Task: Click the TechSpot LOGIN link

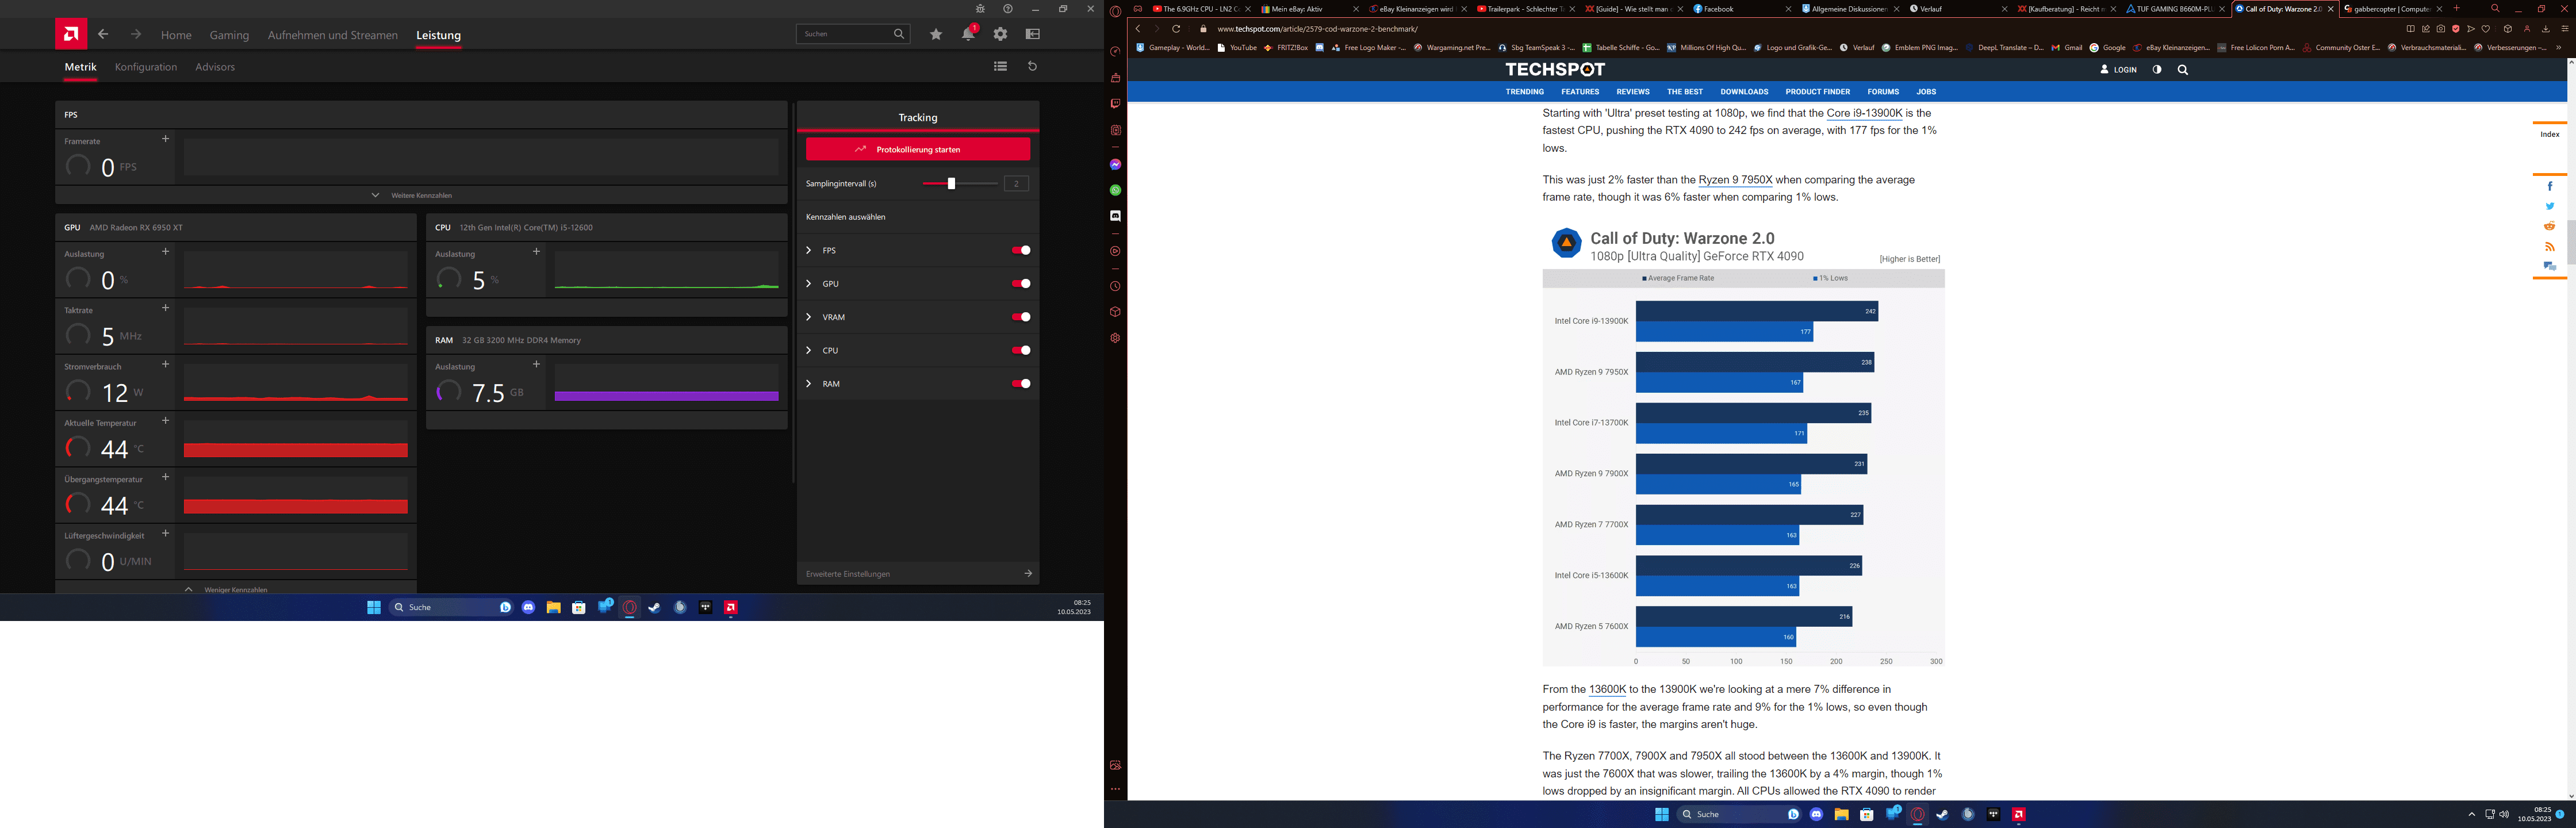Action: point(2119,70)
